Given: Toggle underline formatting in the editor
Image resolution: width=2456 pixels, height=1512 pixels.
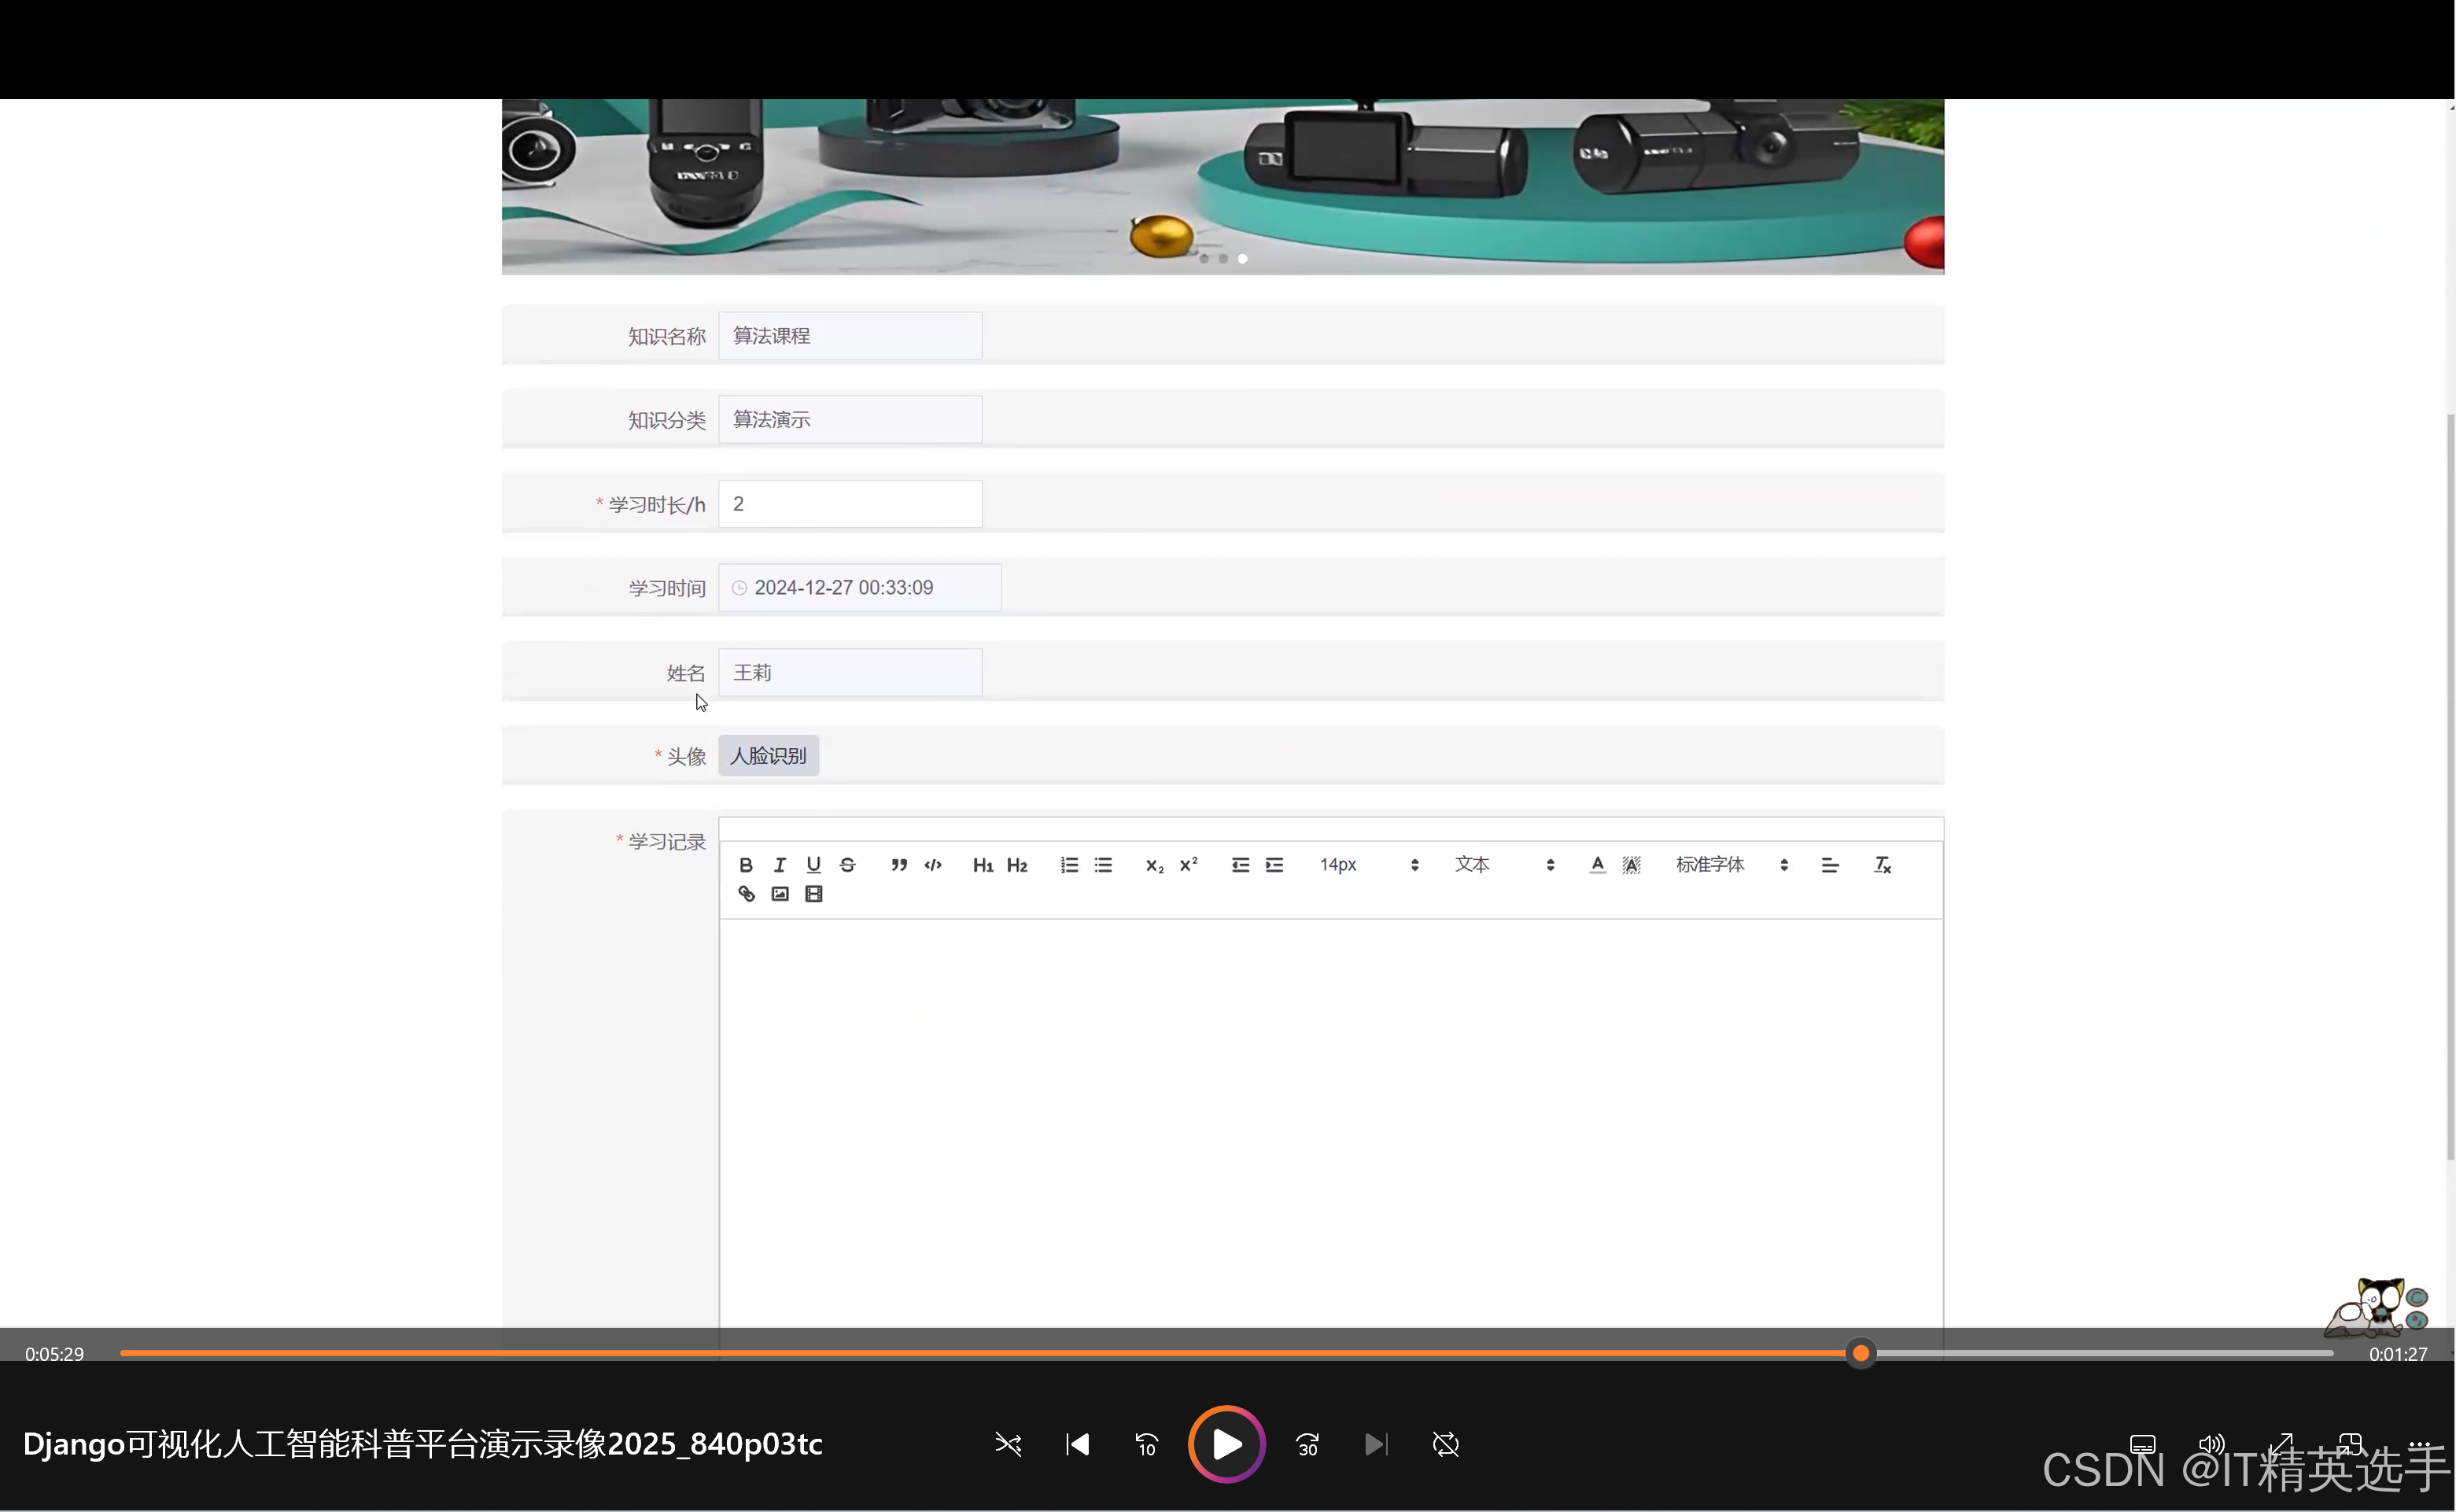Looking at the screenshot, I should 814,865.
